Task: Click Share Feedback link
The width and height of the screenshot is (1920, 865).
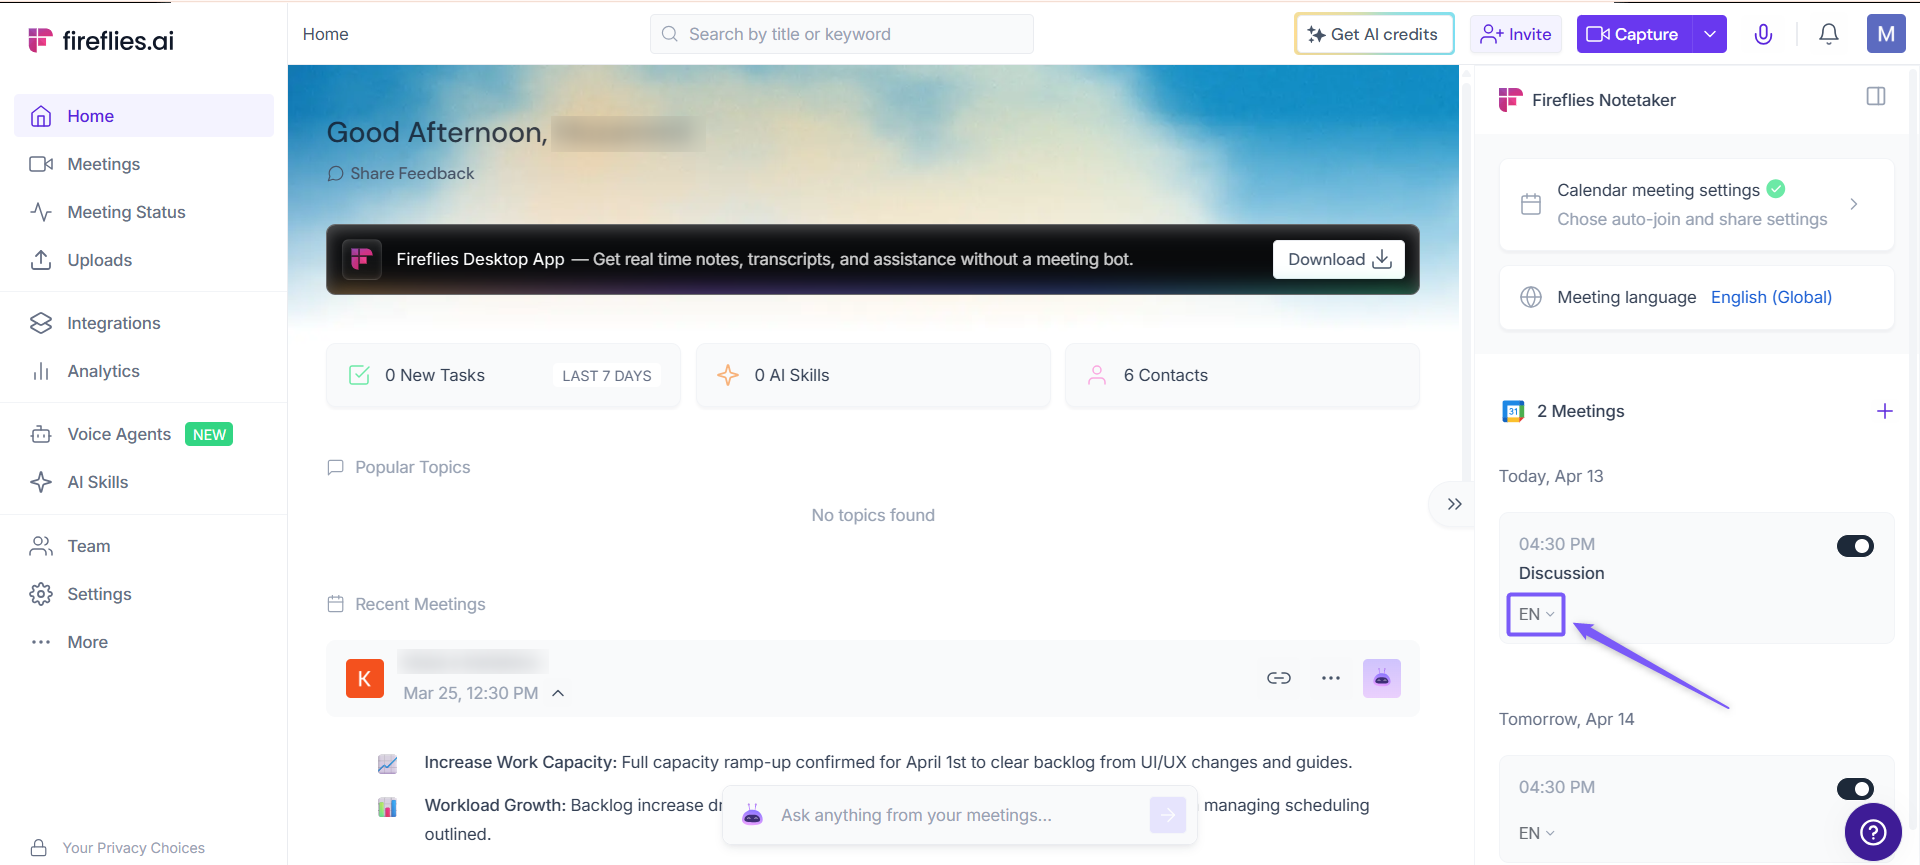Action: coord(401,173)
